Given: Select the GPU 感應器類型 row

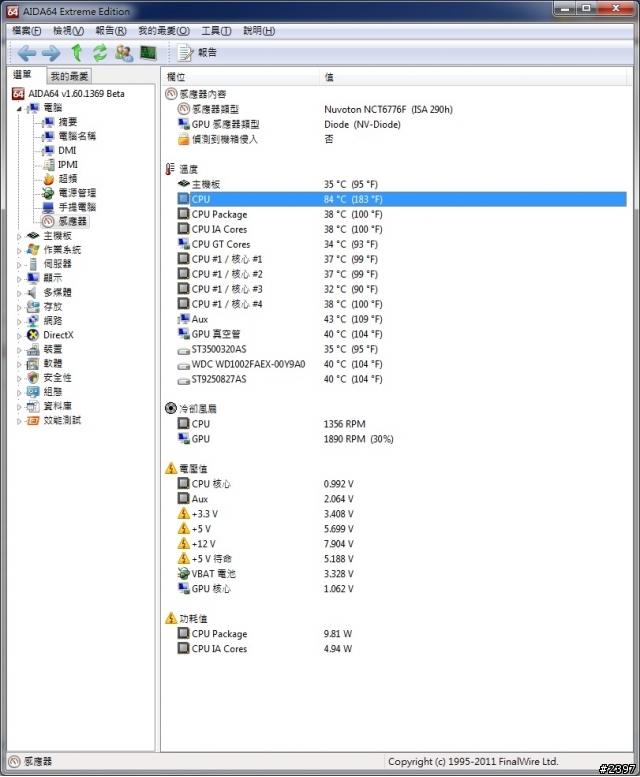Looking at the screenshot, I should [x=402, y=124].
